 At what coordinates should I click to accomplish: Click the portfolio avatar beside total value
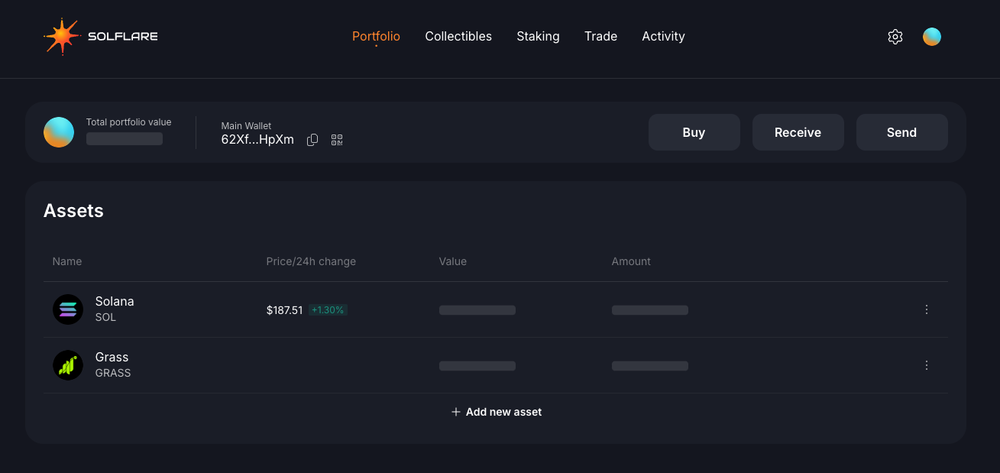click(x=59, y=132)
